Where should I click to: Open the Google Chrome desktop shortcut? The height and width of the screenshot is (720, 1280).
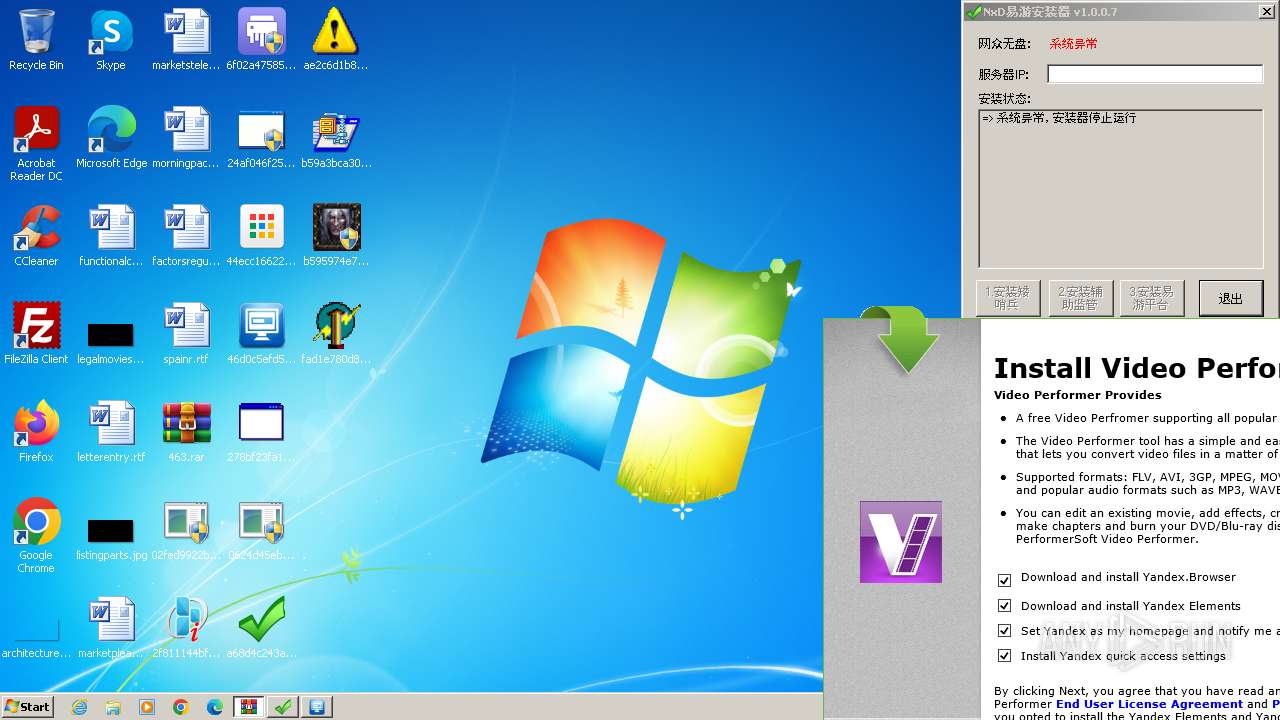pos(36,536)
